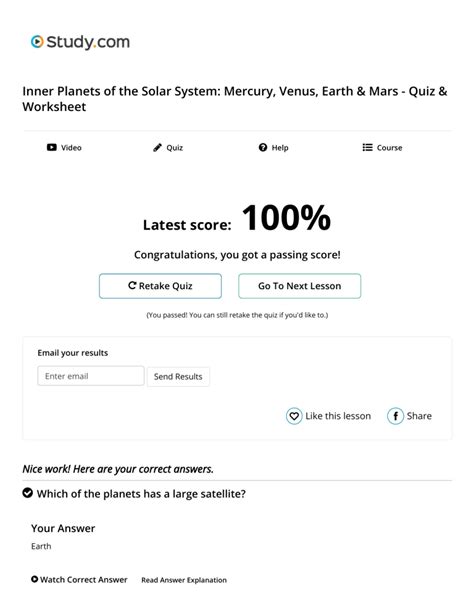
Task: Click the Help question mark icon
Action: point(263,147)
